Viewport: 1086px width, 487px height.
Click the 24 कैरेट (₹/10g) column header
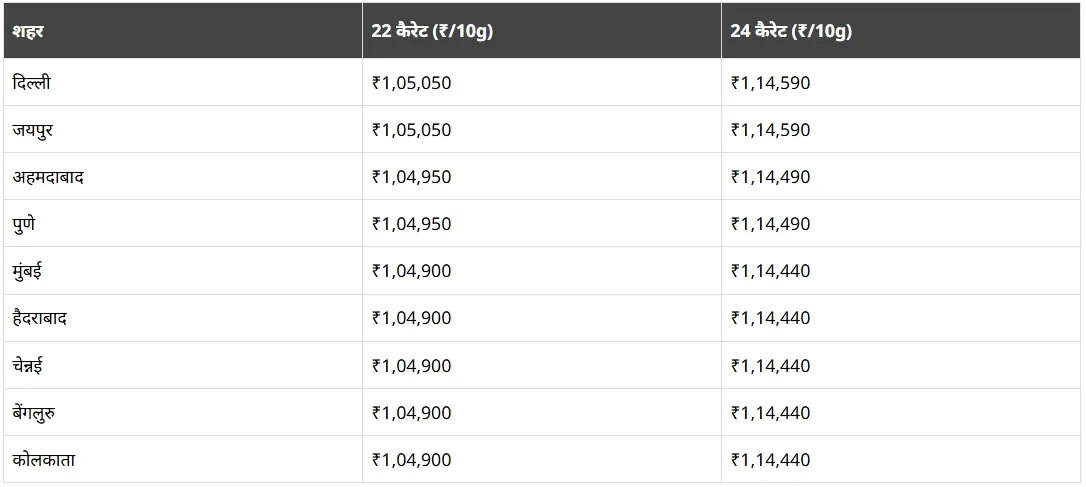900,31
